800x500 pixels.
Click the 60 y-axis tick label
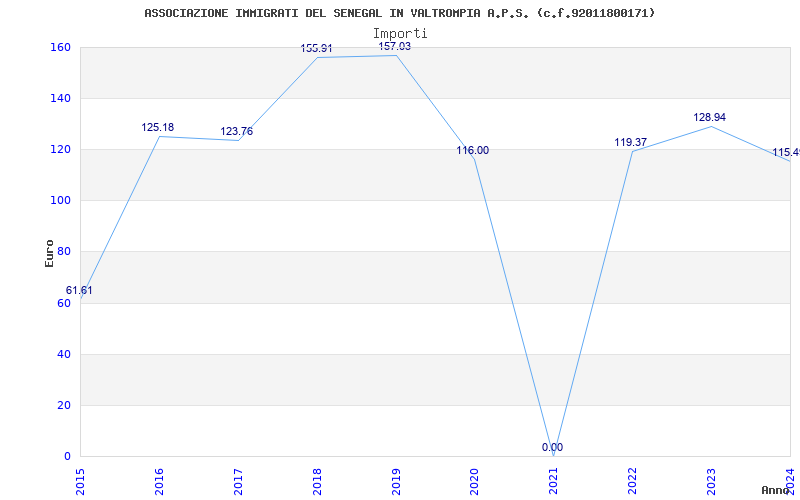click(63, 303)
